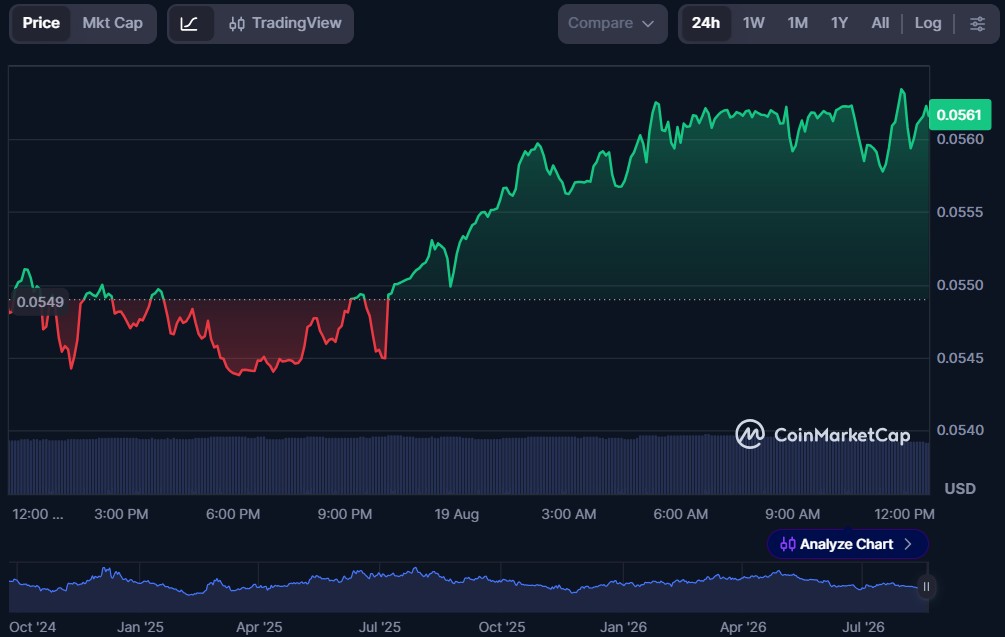This screenshot has height=637, width=1005.
Task: Click the current price tag 0.0561
Action: (x=959, y=115)
